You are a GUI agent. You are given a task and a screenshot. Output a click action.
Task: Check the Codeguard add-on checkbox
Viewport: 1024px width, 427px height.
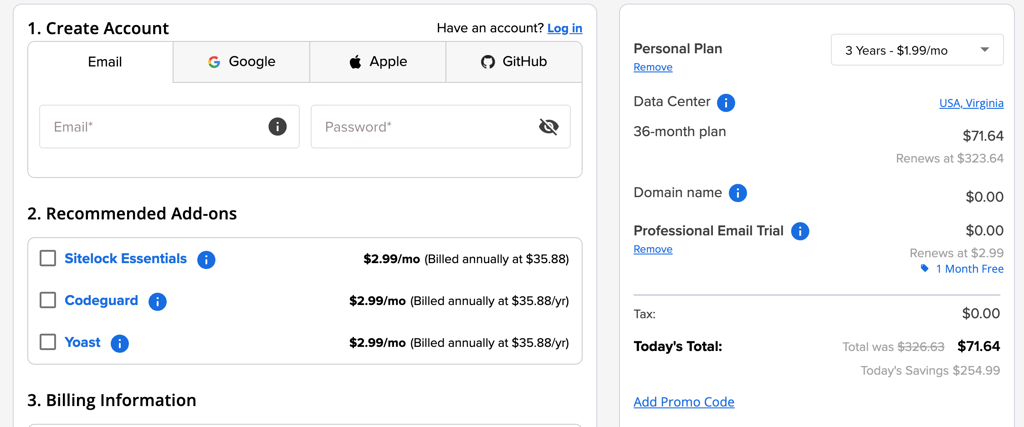(x=48, y=300)
